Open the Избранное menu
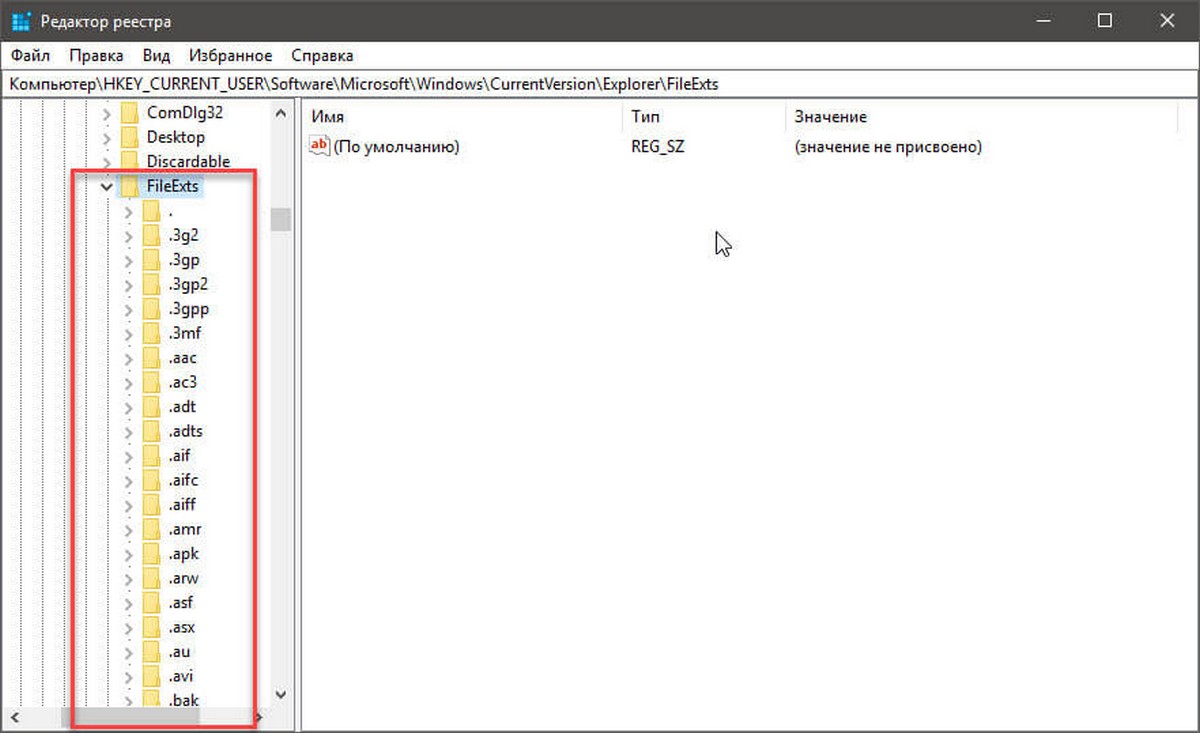1200x733 pixels. [x=230, y=55]
